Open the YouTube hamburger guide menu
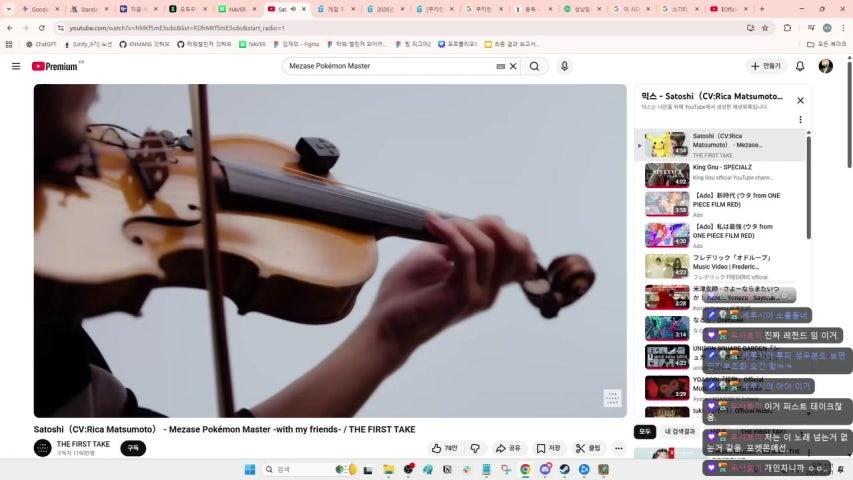 coord(15,66)
